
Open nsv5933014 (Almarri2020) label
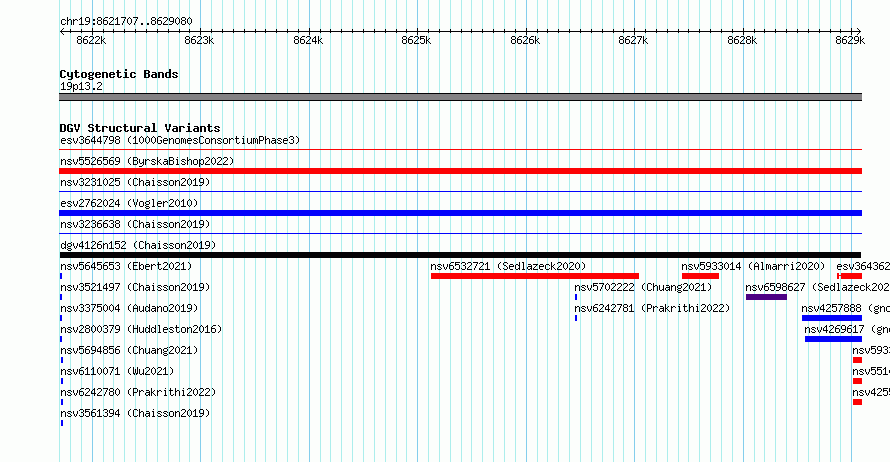(x=753, y=266)
